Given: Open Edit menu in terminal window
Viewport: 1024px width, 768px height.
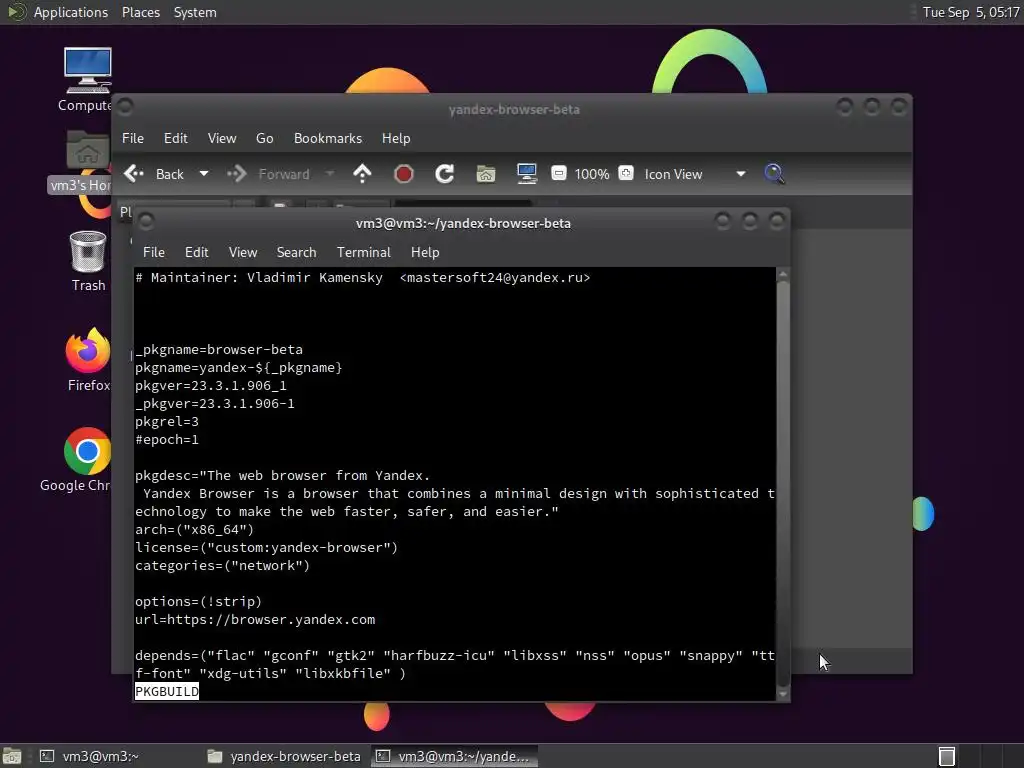Looking at the screenshot, I should click(x=197, y=252).
